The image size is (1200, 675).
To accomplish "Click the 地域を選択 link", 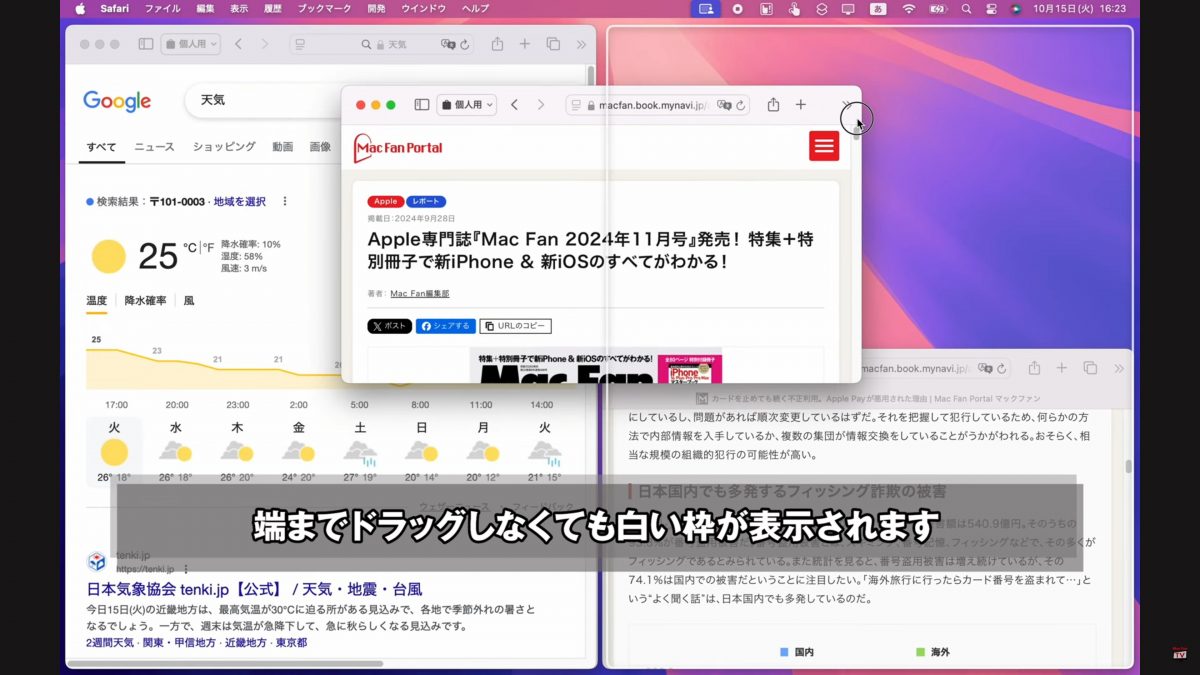I will (240, 201).
